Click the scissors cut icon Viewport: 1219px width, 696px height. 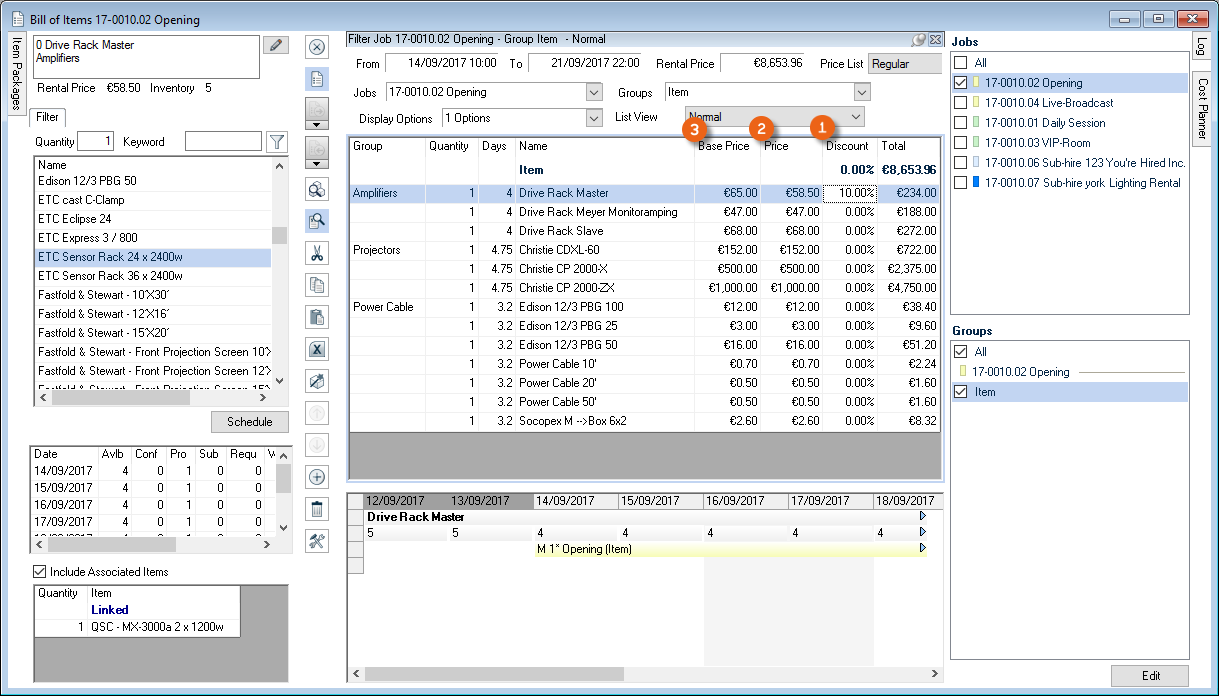[x=317, y=253]
